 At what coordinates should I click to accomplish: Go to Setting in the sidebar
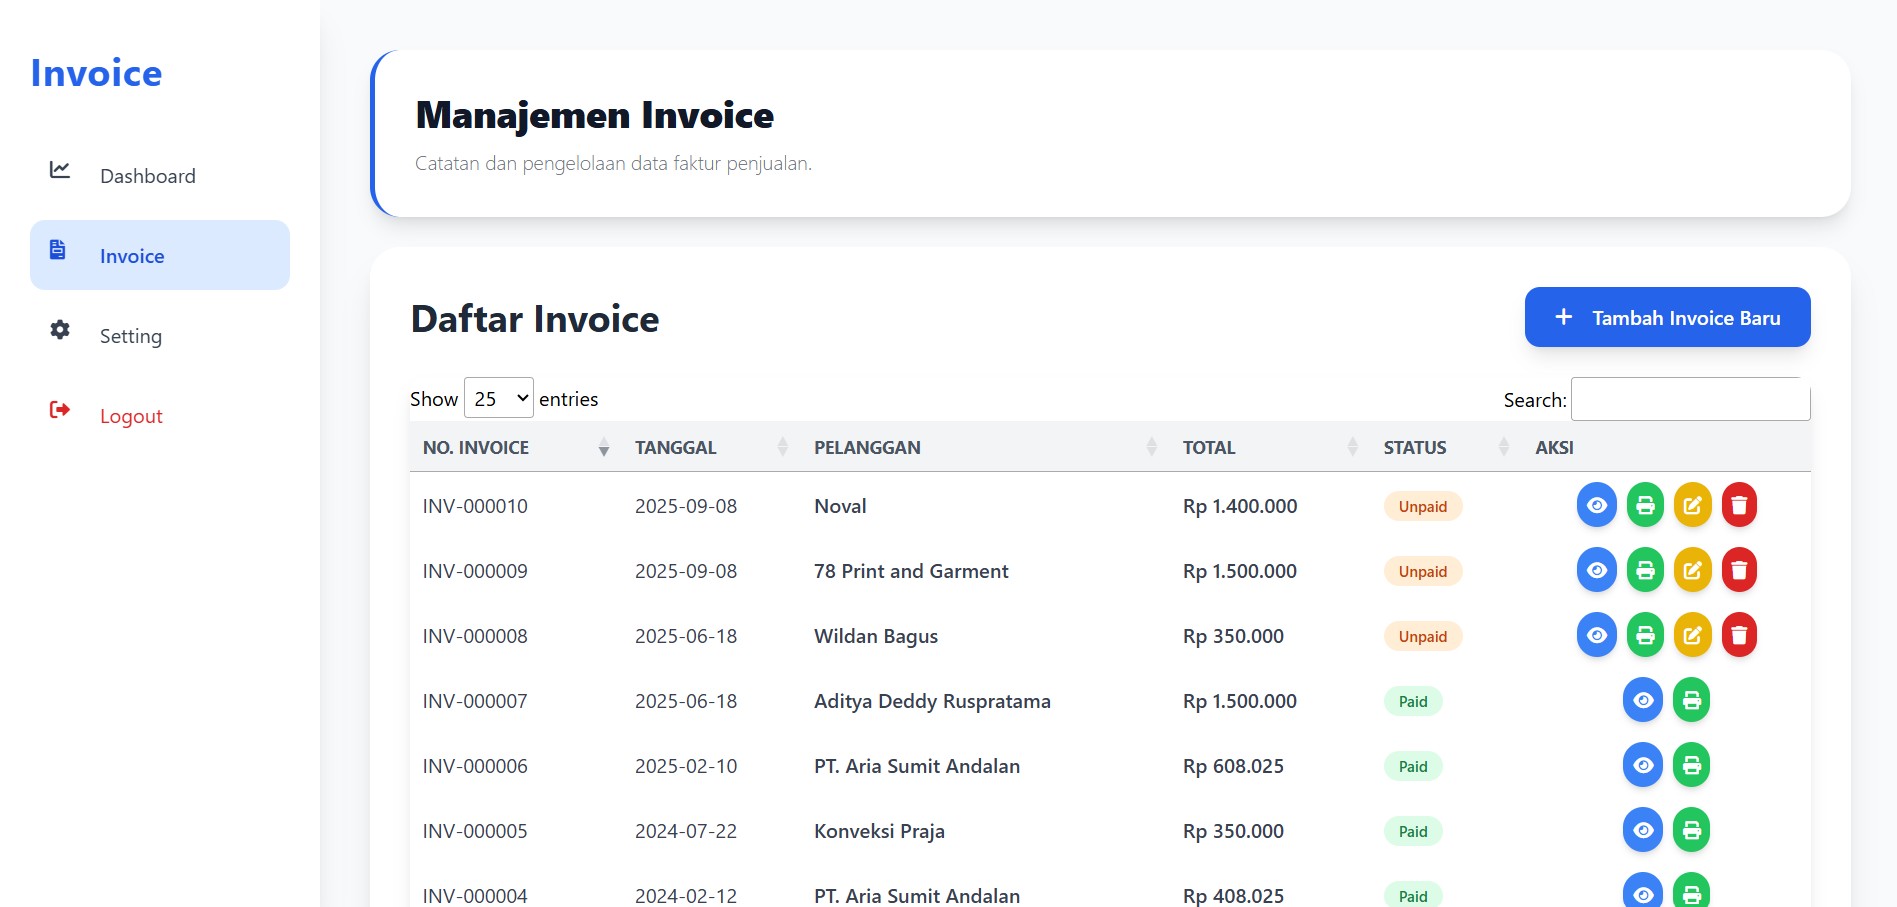click(x=130, y=336)
